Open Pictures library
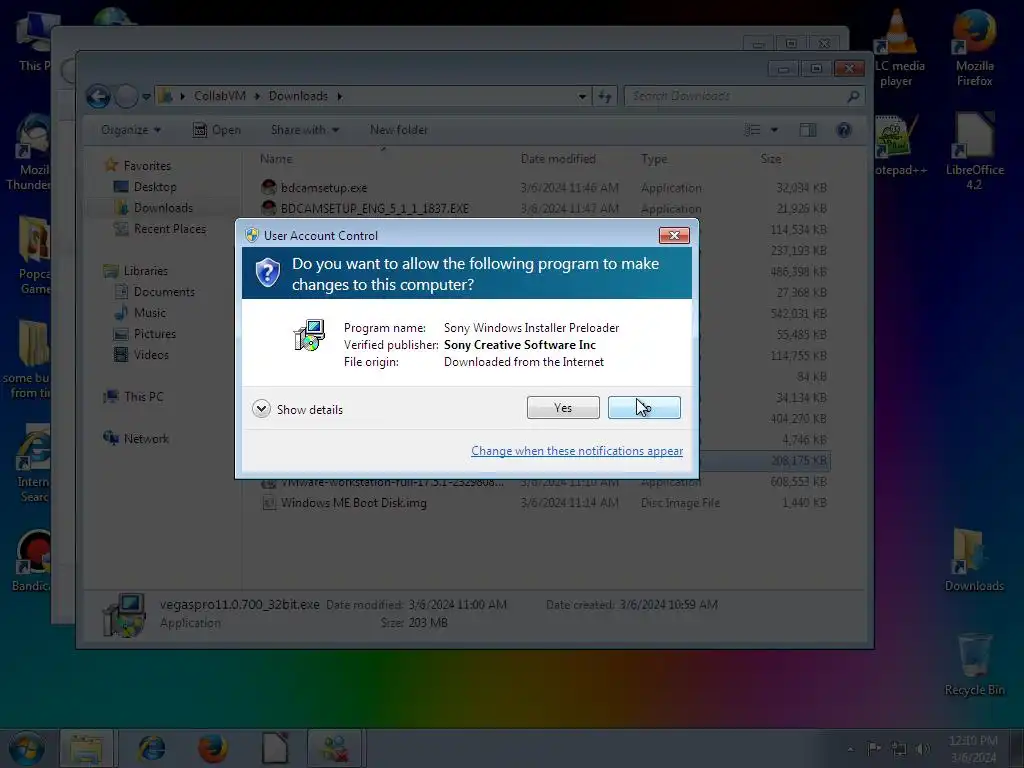1024x768 pixels. [155, 334]
